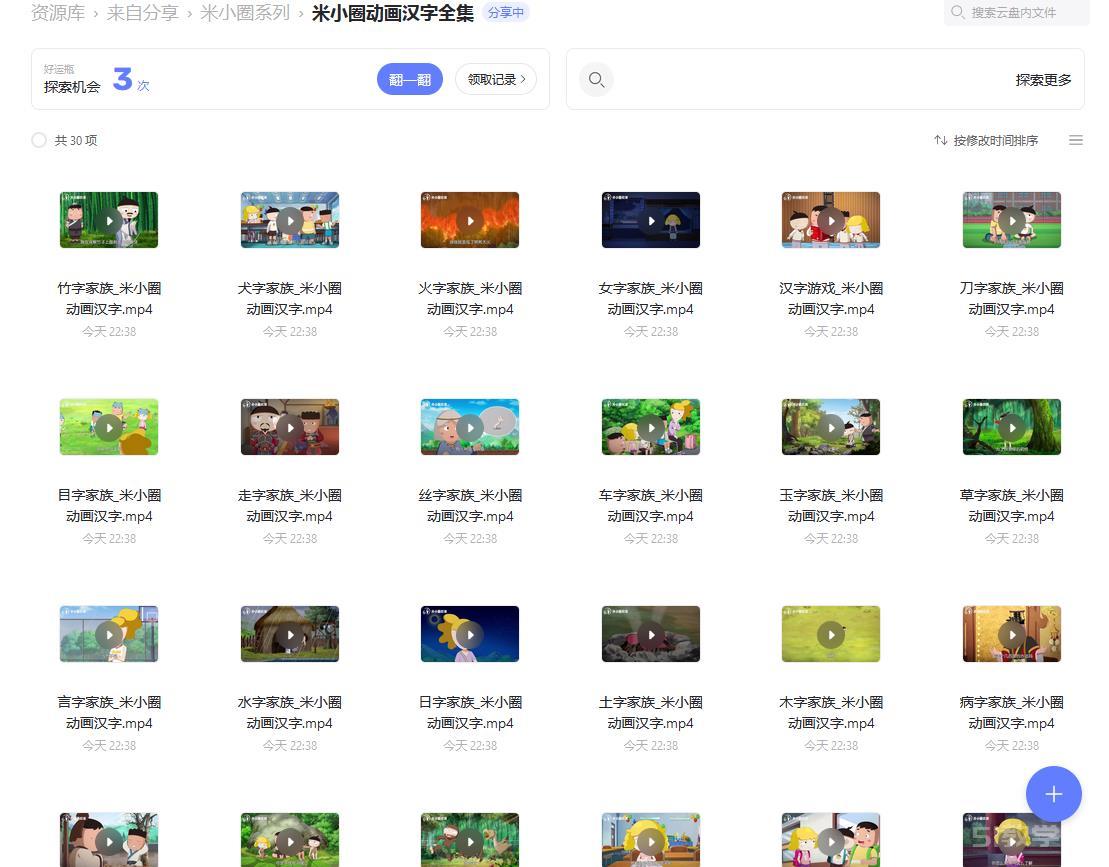
Task: Select file name 病字家族_米小圈动画汉字.mp4
Action: pos(1011,712)
